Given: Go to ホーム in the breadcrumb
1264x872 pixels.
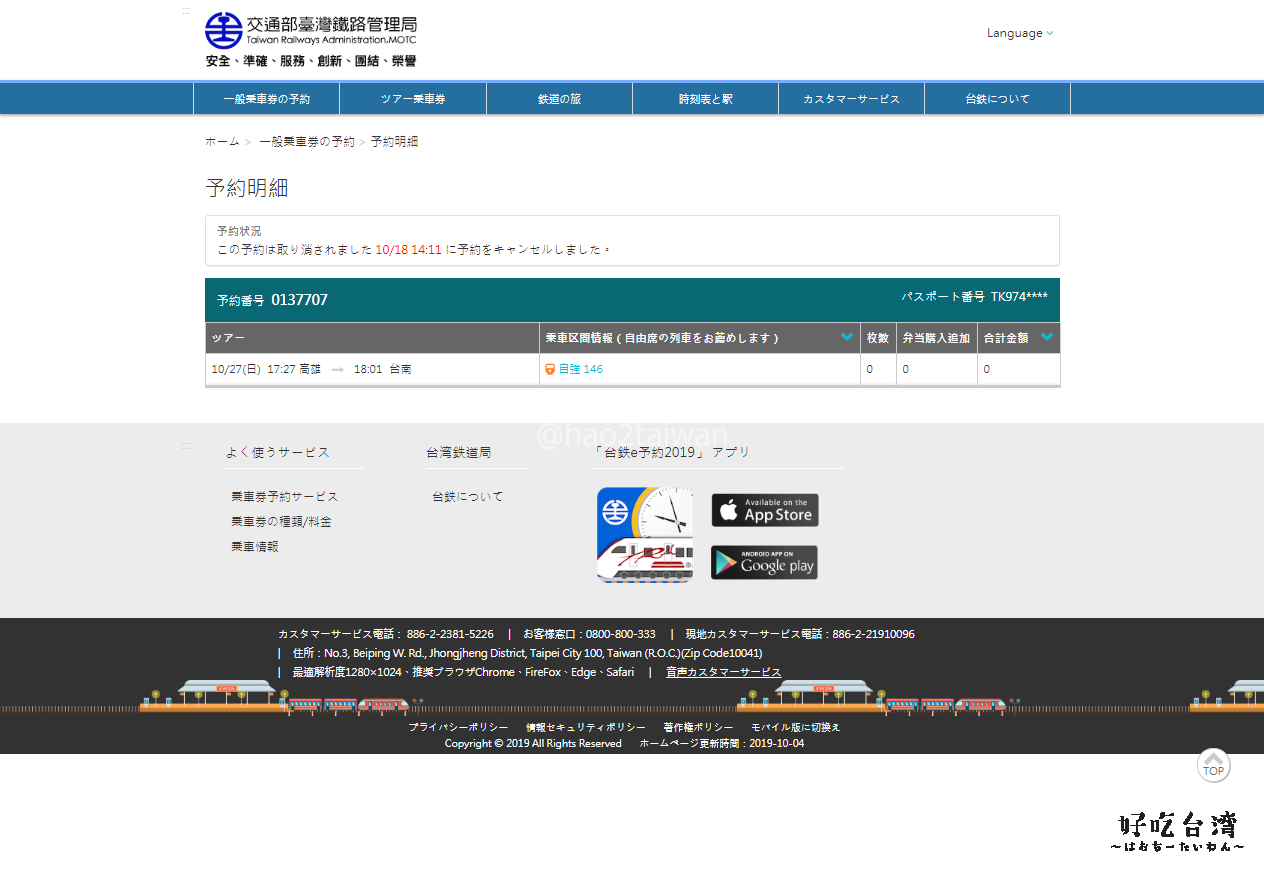Looking at the screenshot, I should coord(222,142).
